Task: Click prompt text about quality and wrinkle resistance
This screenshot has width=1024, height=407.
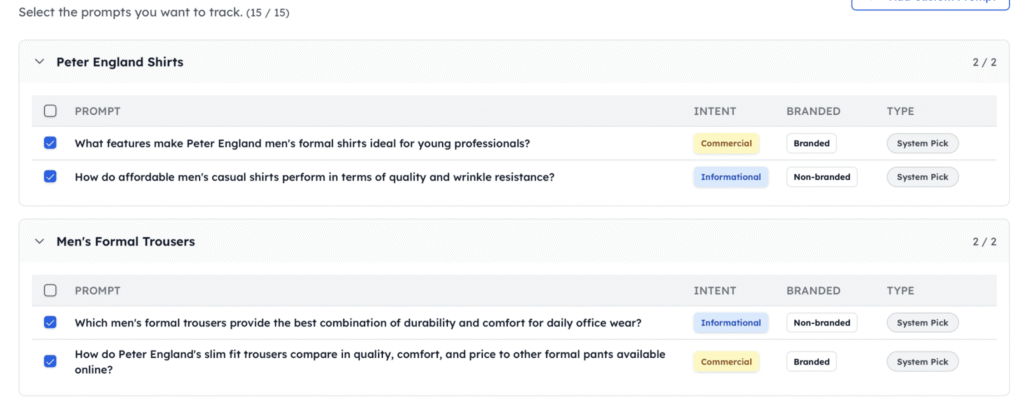Action: coord(314,176)
